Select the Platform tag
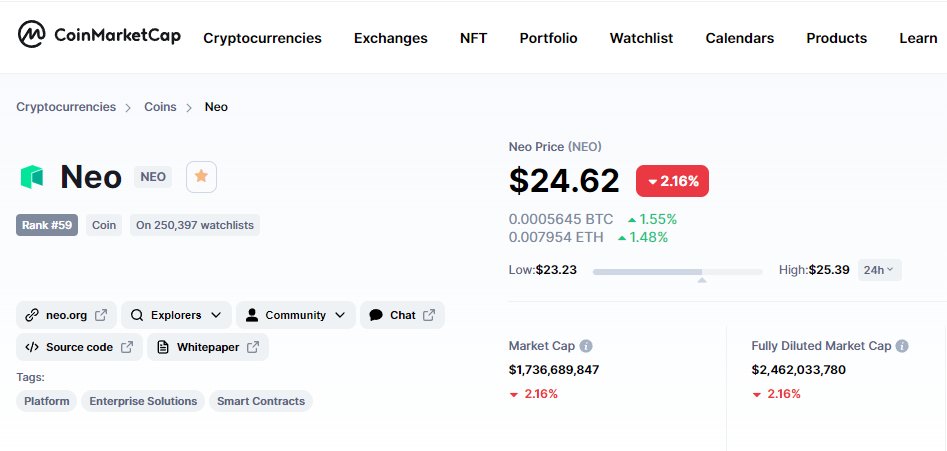 coord(47,401)
